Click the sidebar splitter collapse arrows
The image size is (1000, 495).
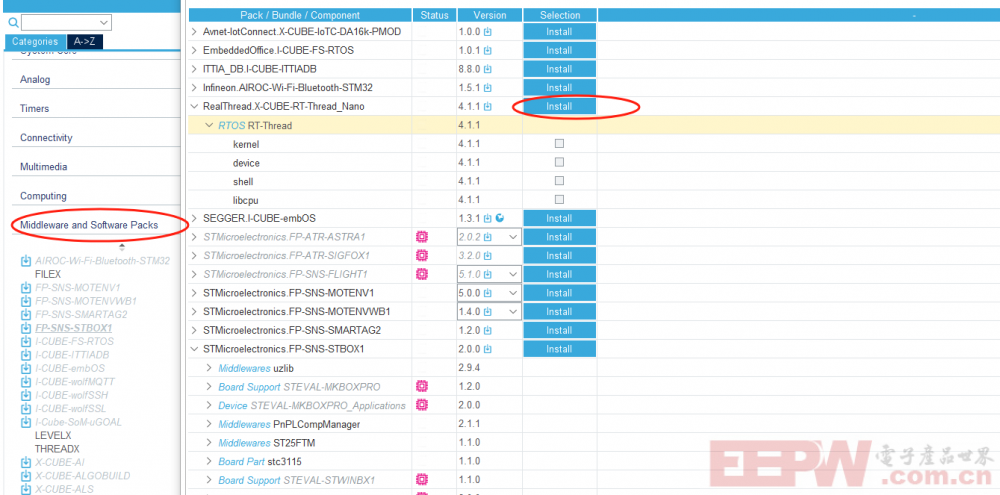122,246
